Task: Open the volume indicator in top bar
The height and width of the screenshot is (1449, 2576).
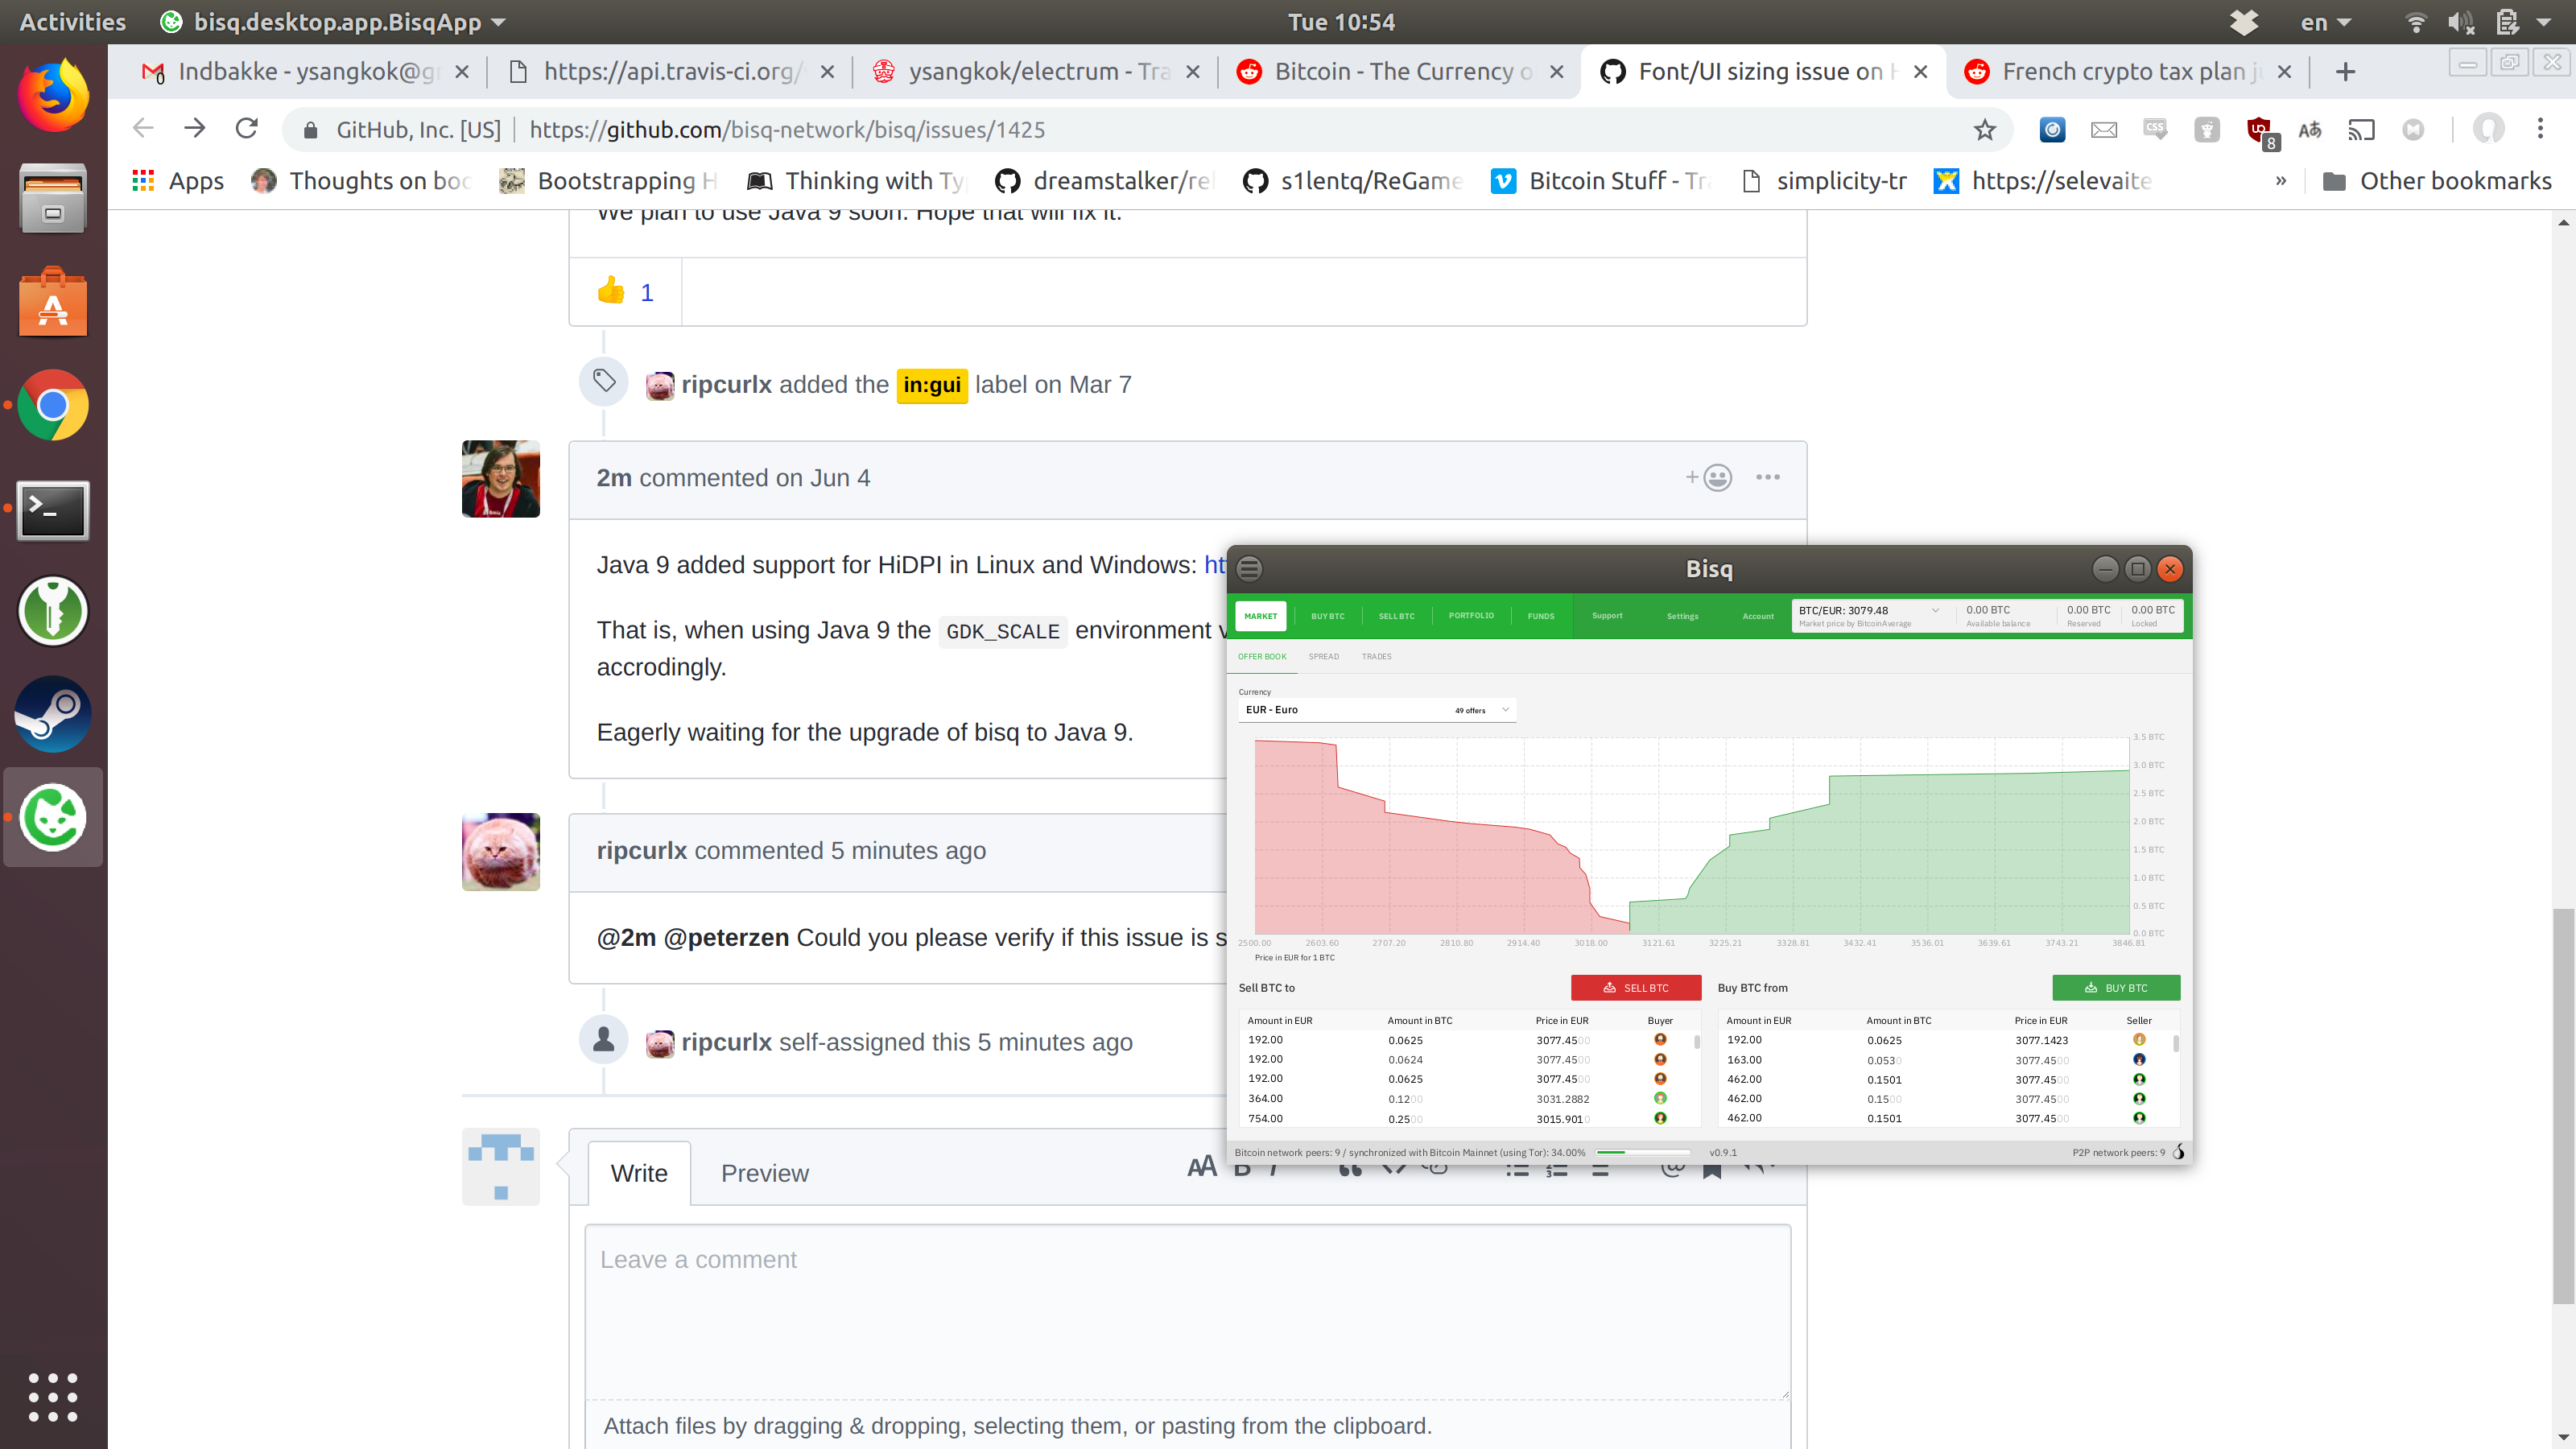Action: [x=2461, y=22]
